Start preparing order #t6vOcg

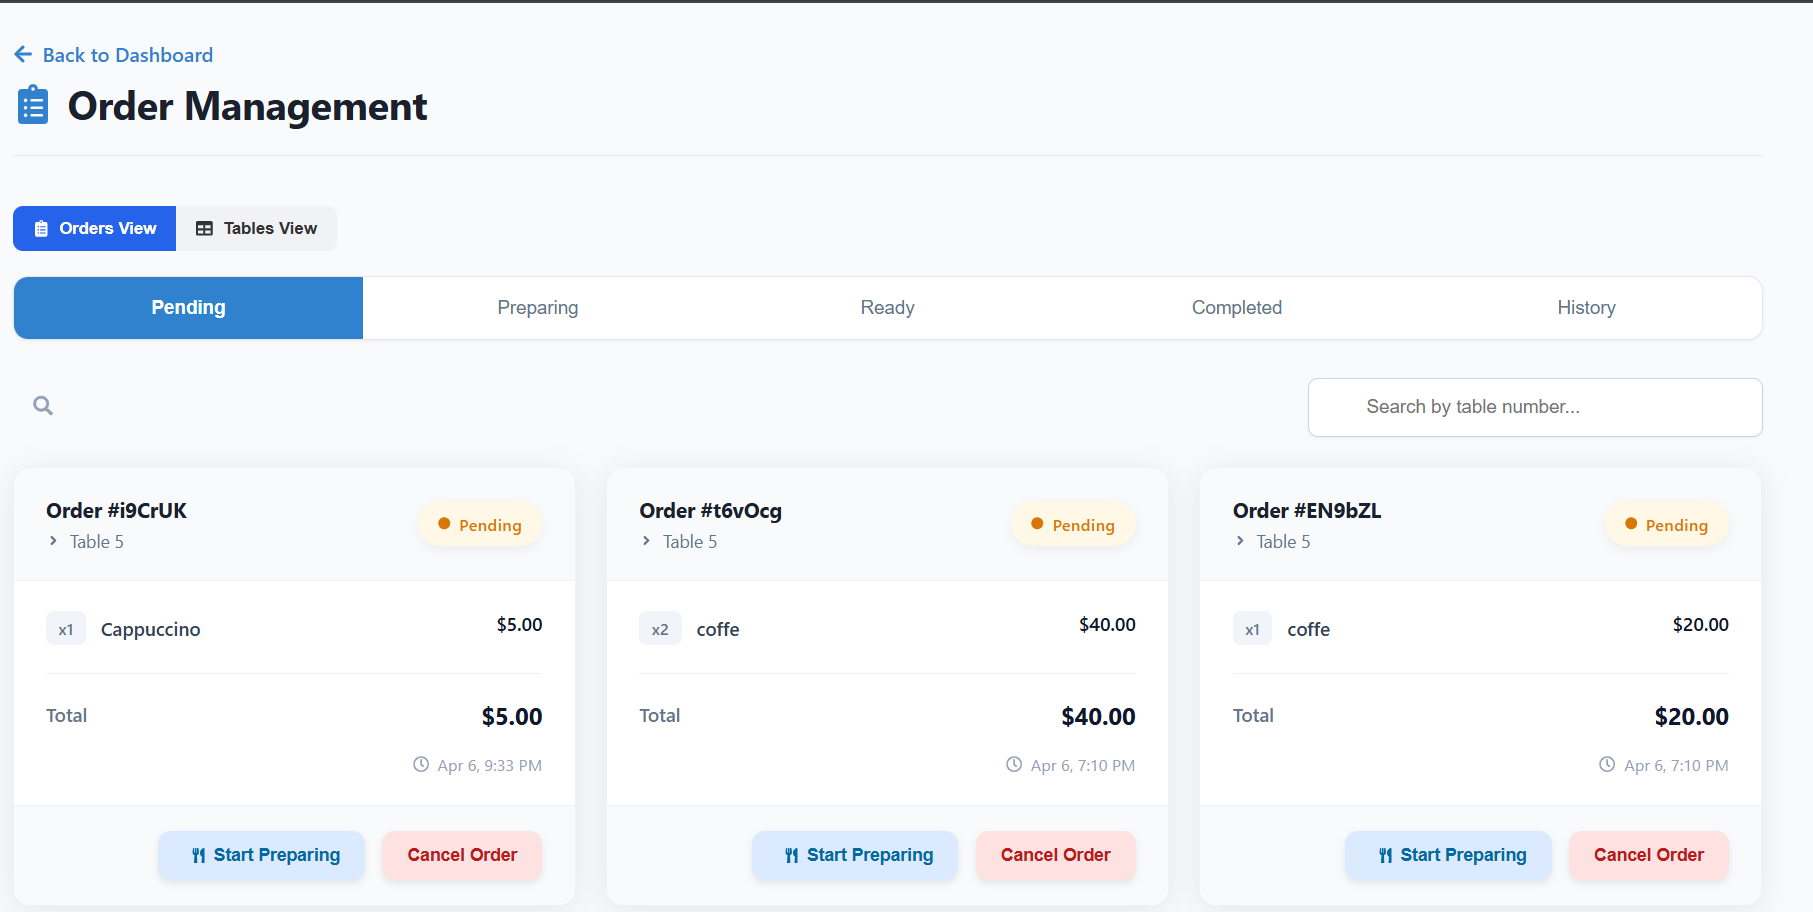(x=855, y=855)
